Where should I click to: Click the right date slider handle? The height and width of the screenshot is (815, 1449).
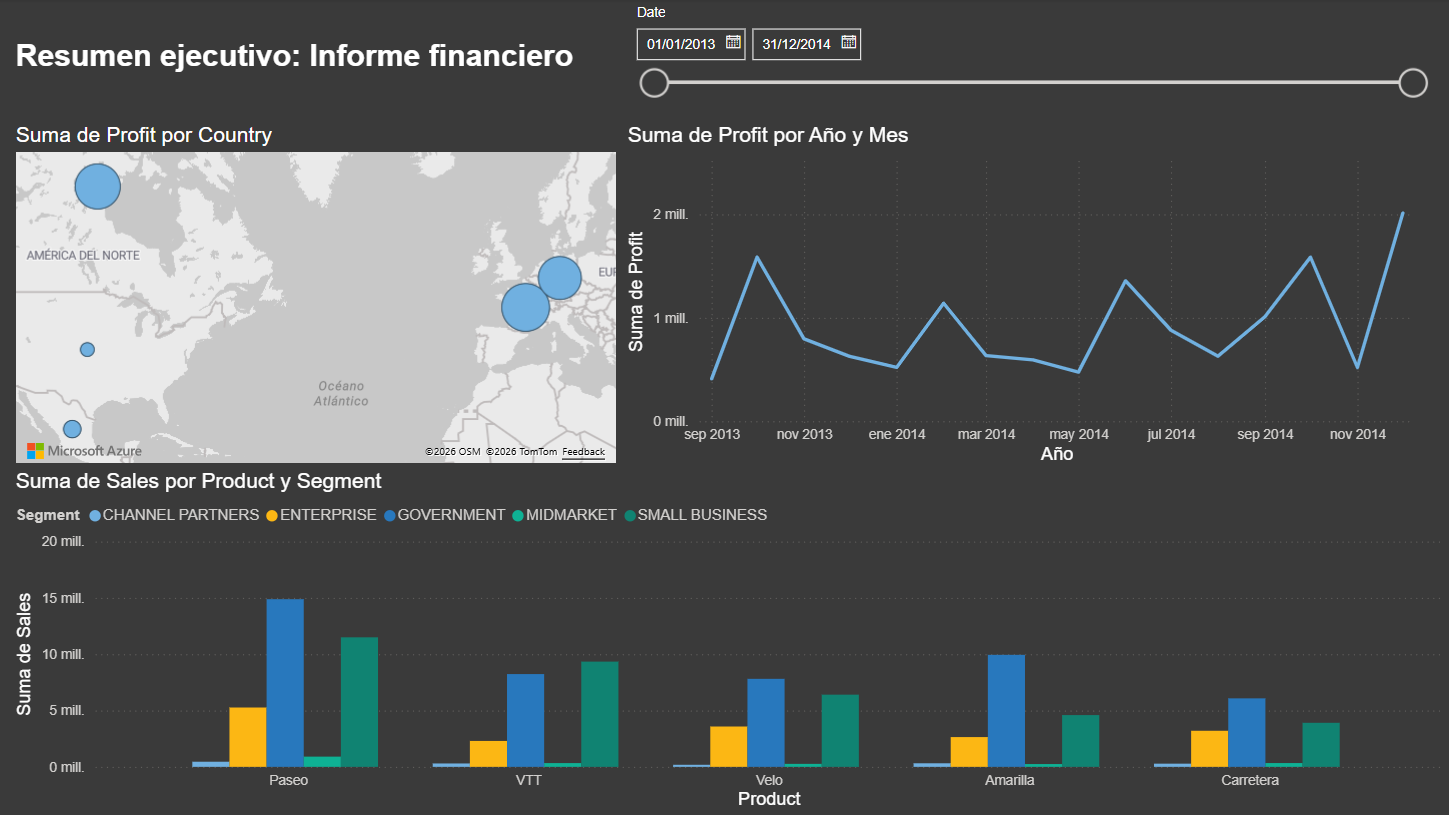[x=1412, y=83]
